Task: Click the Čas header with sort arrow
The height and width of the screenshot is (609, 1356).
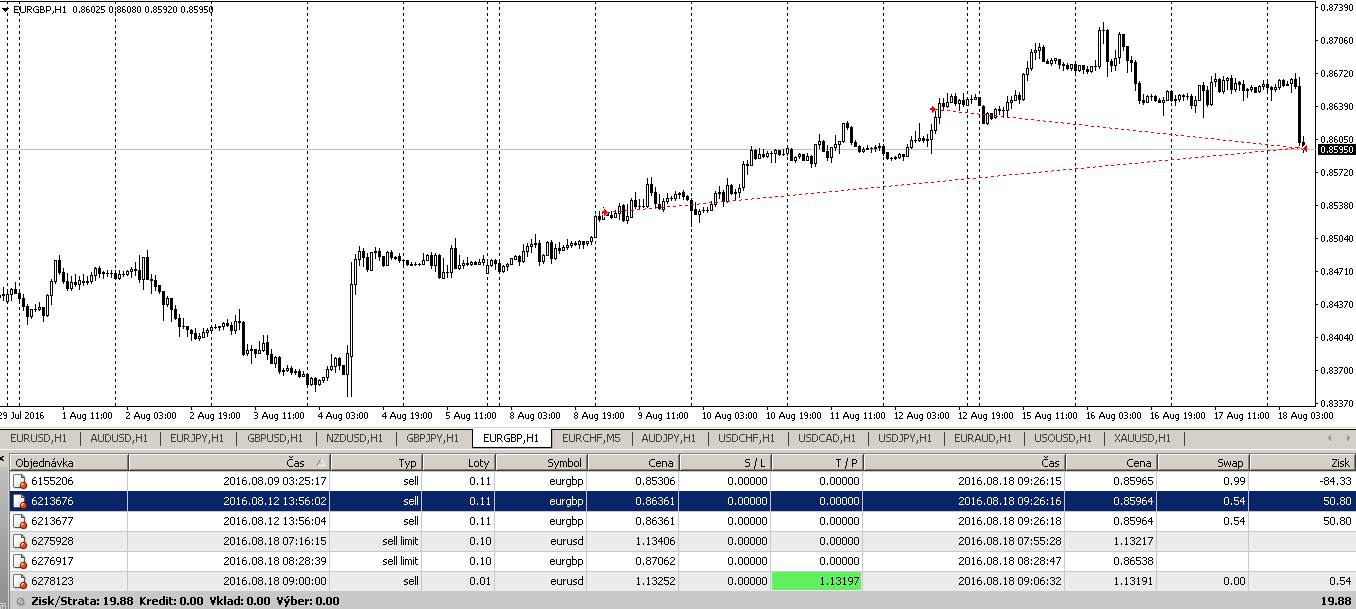Action: tap(229, 462)
